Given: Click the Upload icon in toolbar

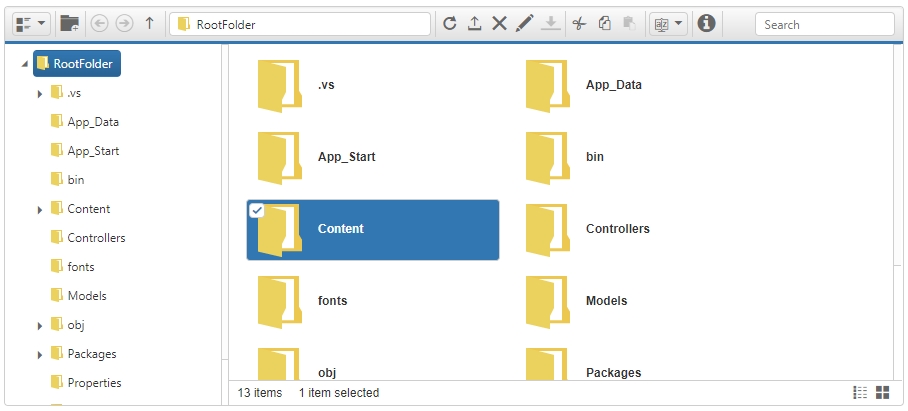Looking at the screenshot, I should 475,24.
